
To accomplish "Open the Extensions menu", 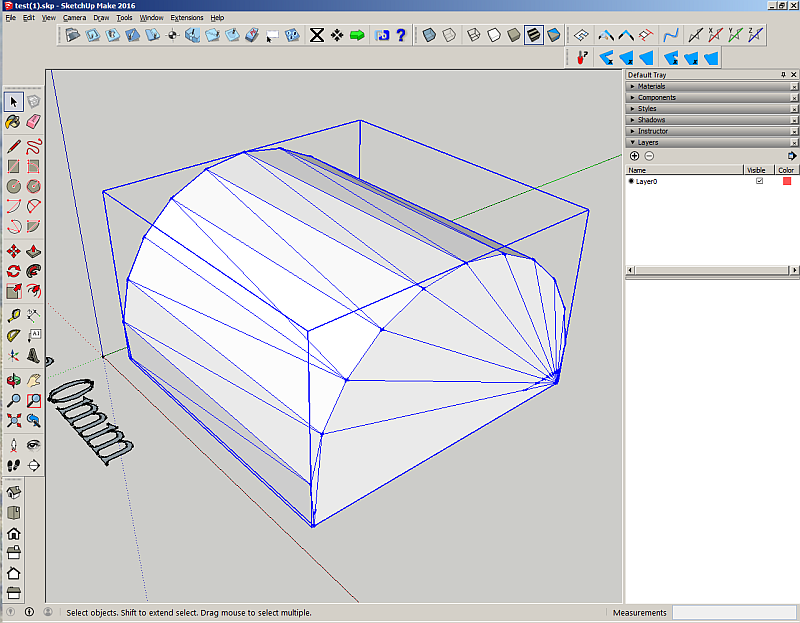I will pyautogui.click(x=186, y=18).
